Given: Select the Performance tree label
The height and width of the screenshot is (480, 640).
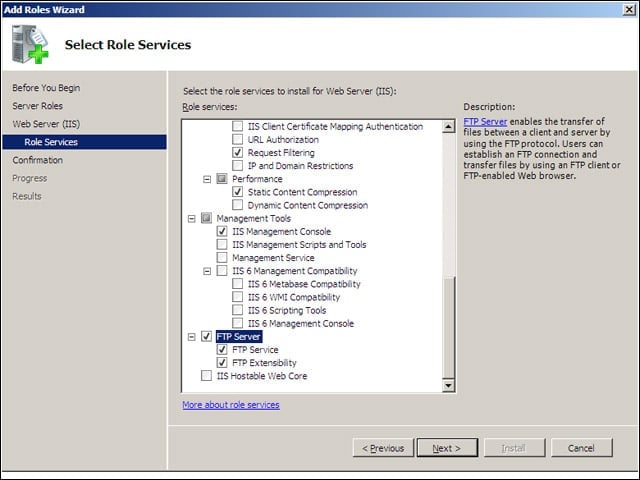Looking at the screenshot, I should coord(257,179).
